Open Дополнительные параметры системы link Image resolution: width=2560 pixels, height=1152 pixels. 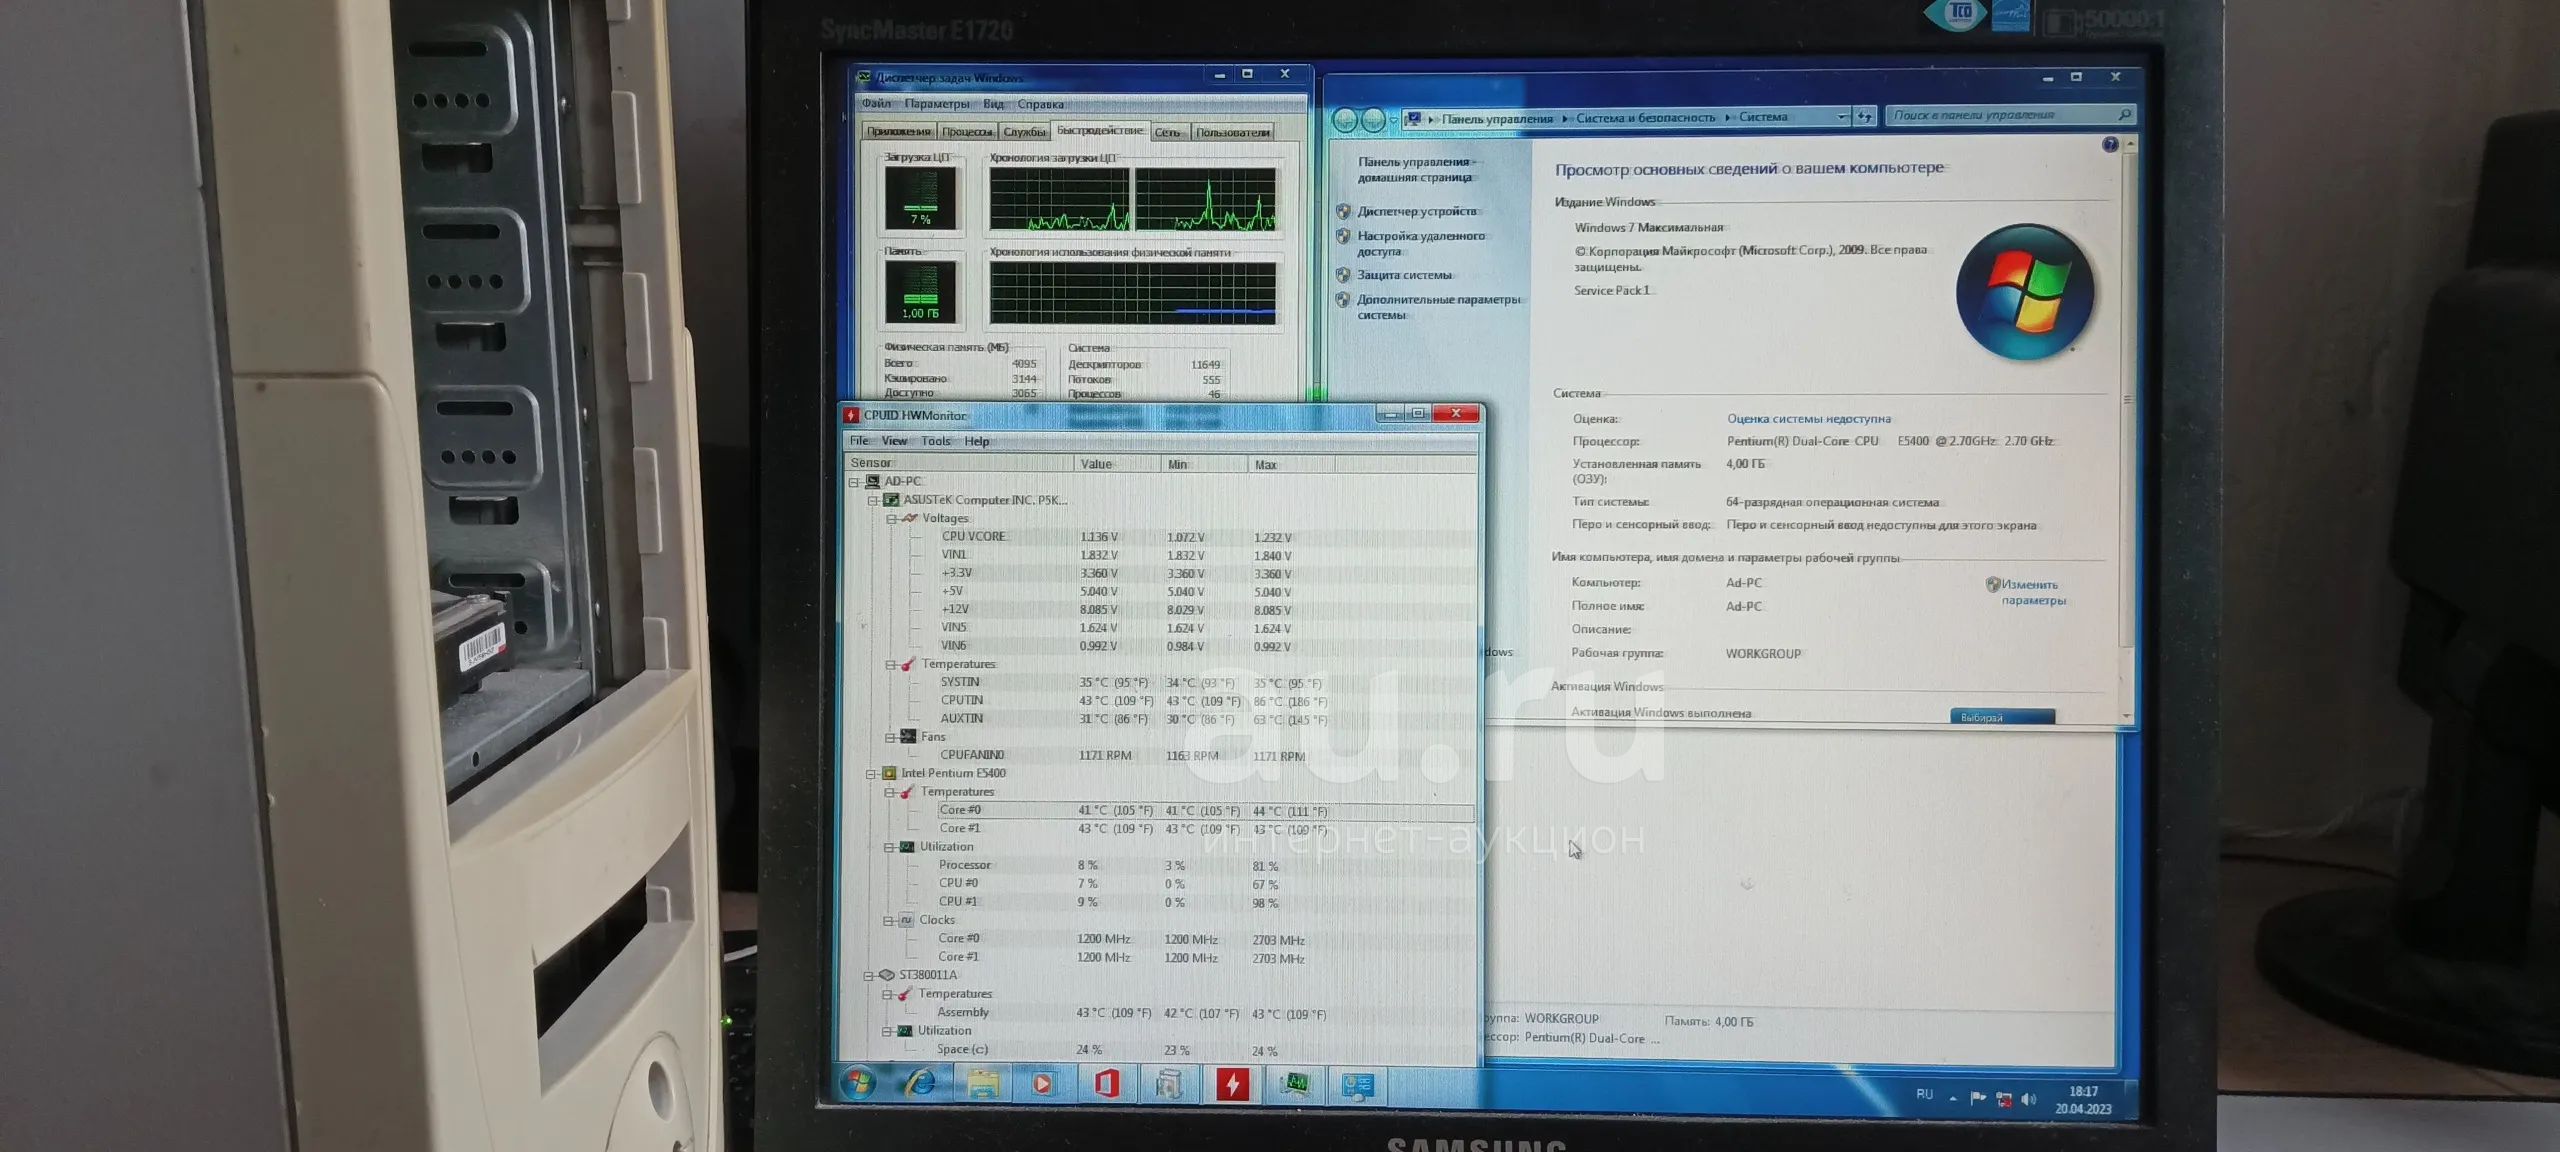pyautogui.click(x=1438, y=307)
